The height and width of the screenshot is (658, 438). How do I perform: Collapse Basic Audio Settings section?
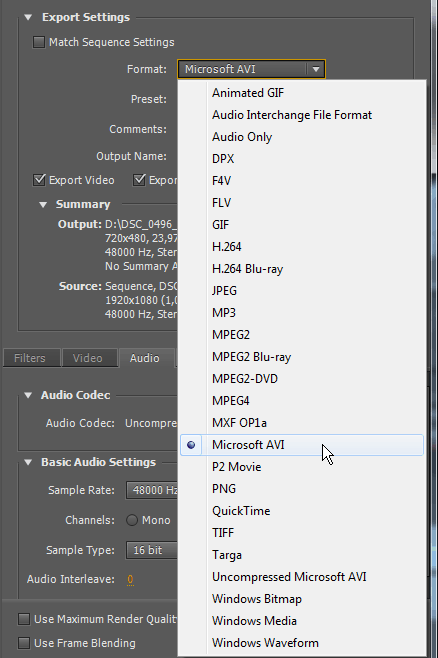point(28,462)
